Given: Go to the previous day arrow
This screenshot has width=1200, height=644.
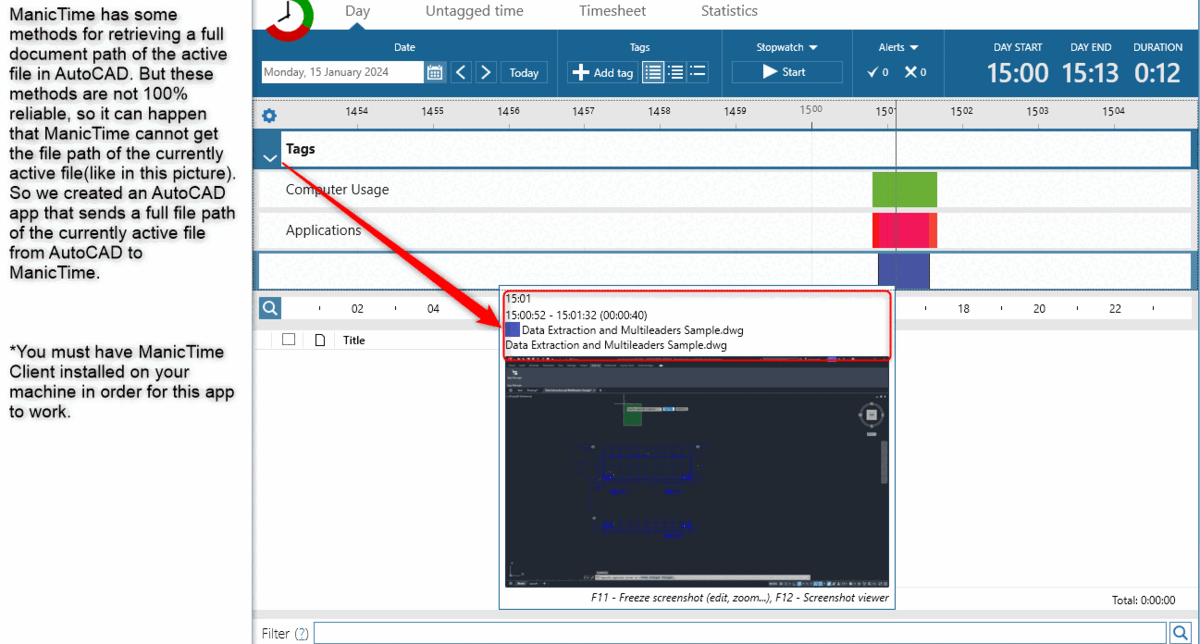Looking at the screenshot, I should click(x=461, y=72).
